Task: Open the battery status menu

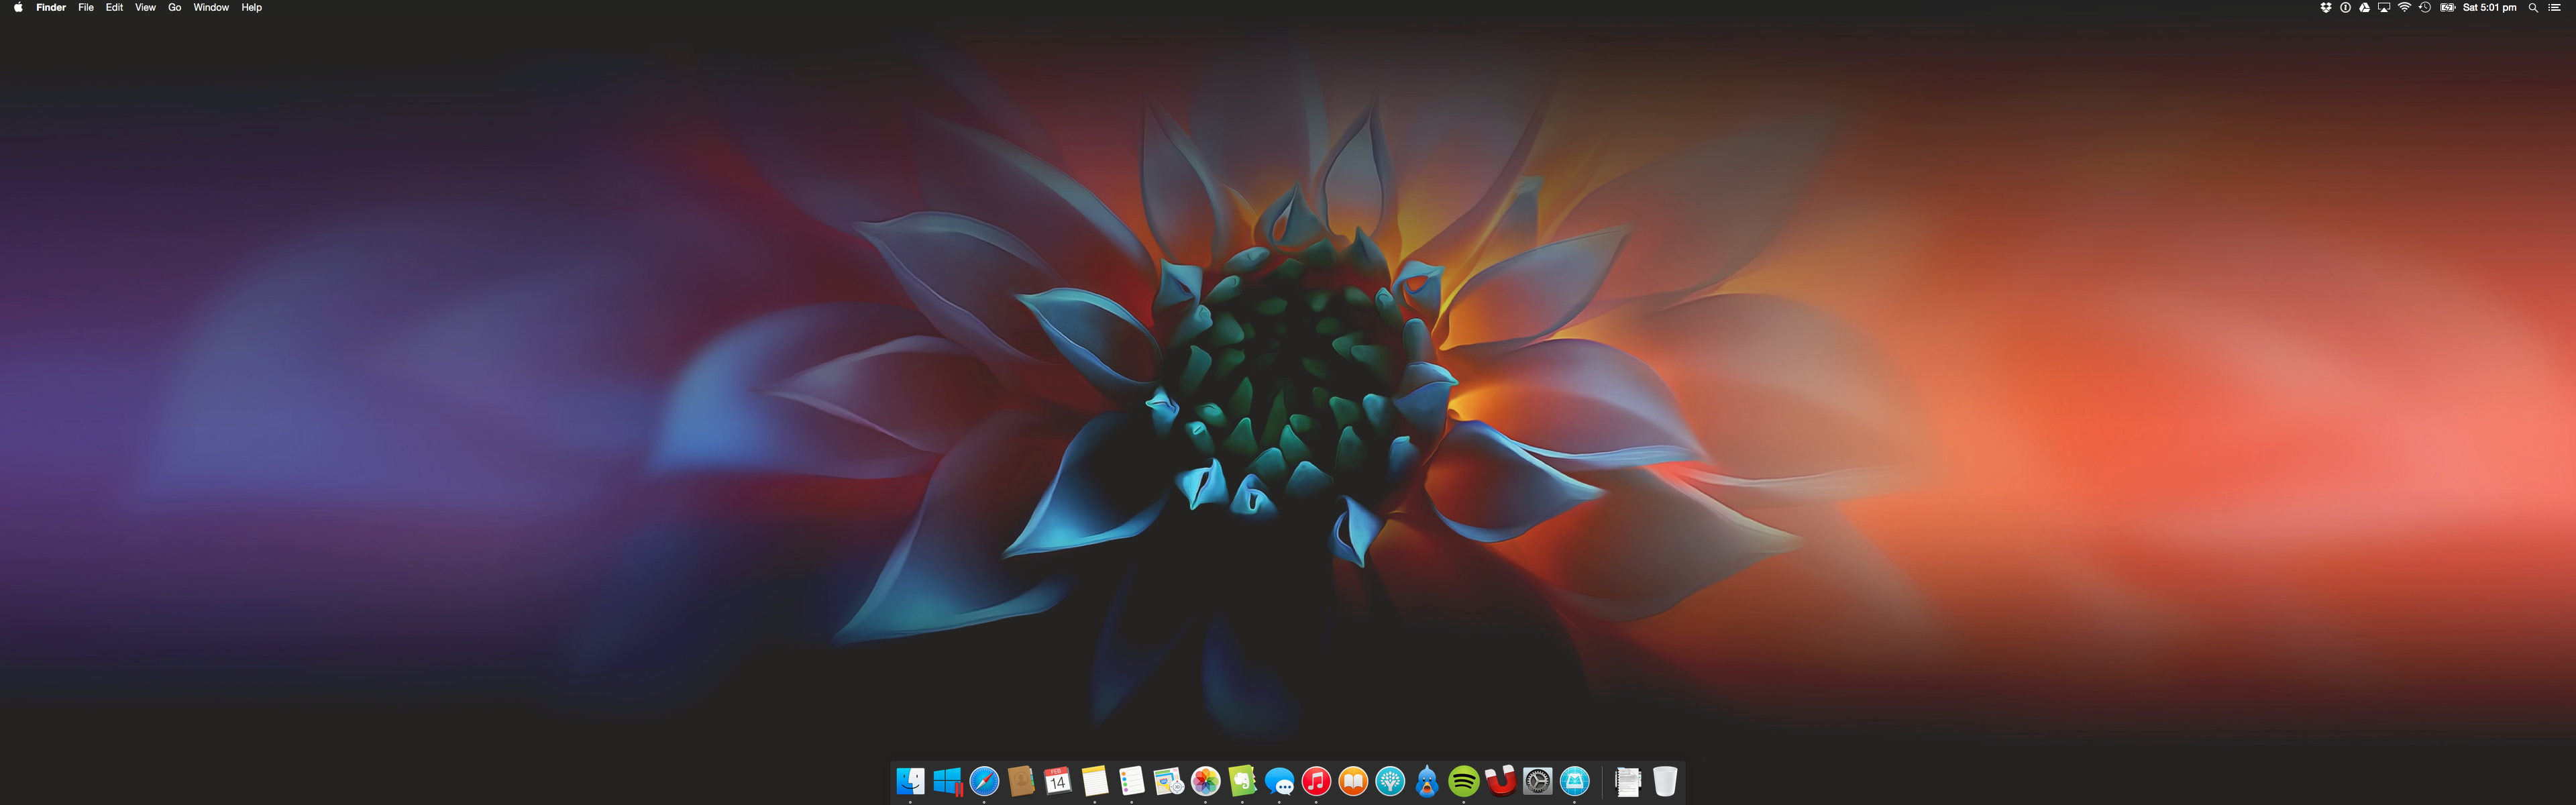Action: (x=2447, y=7)
